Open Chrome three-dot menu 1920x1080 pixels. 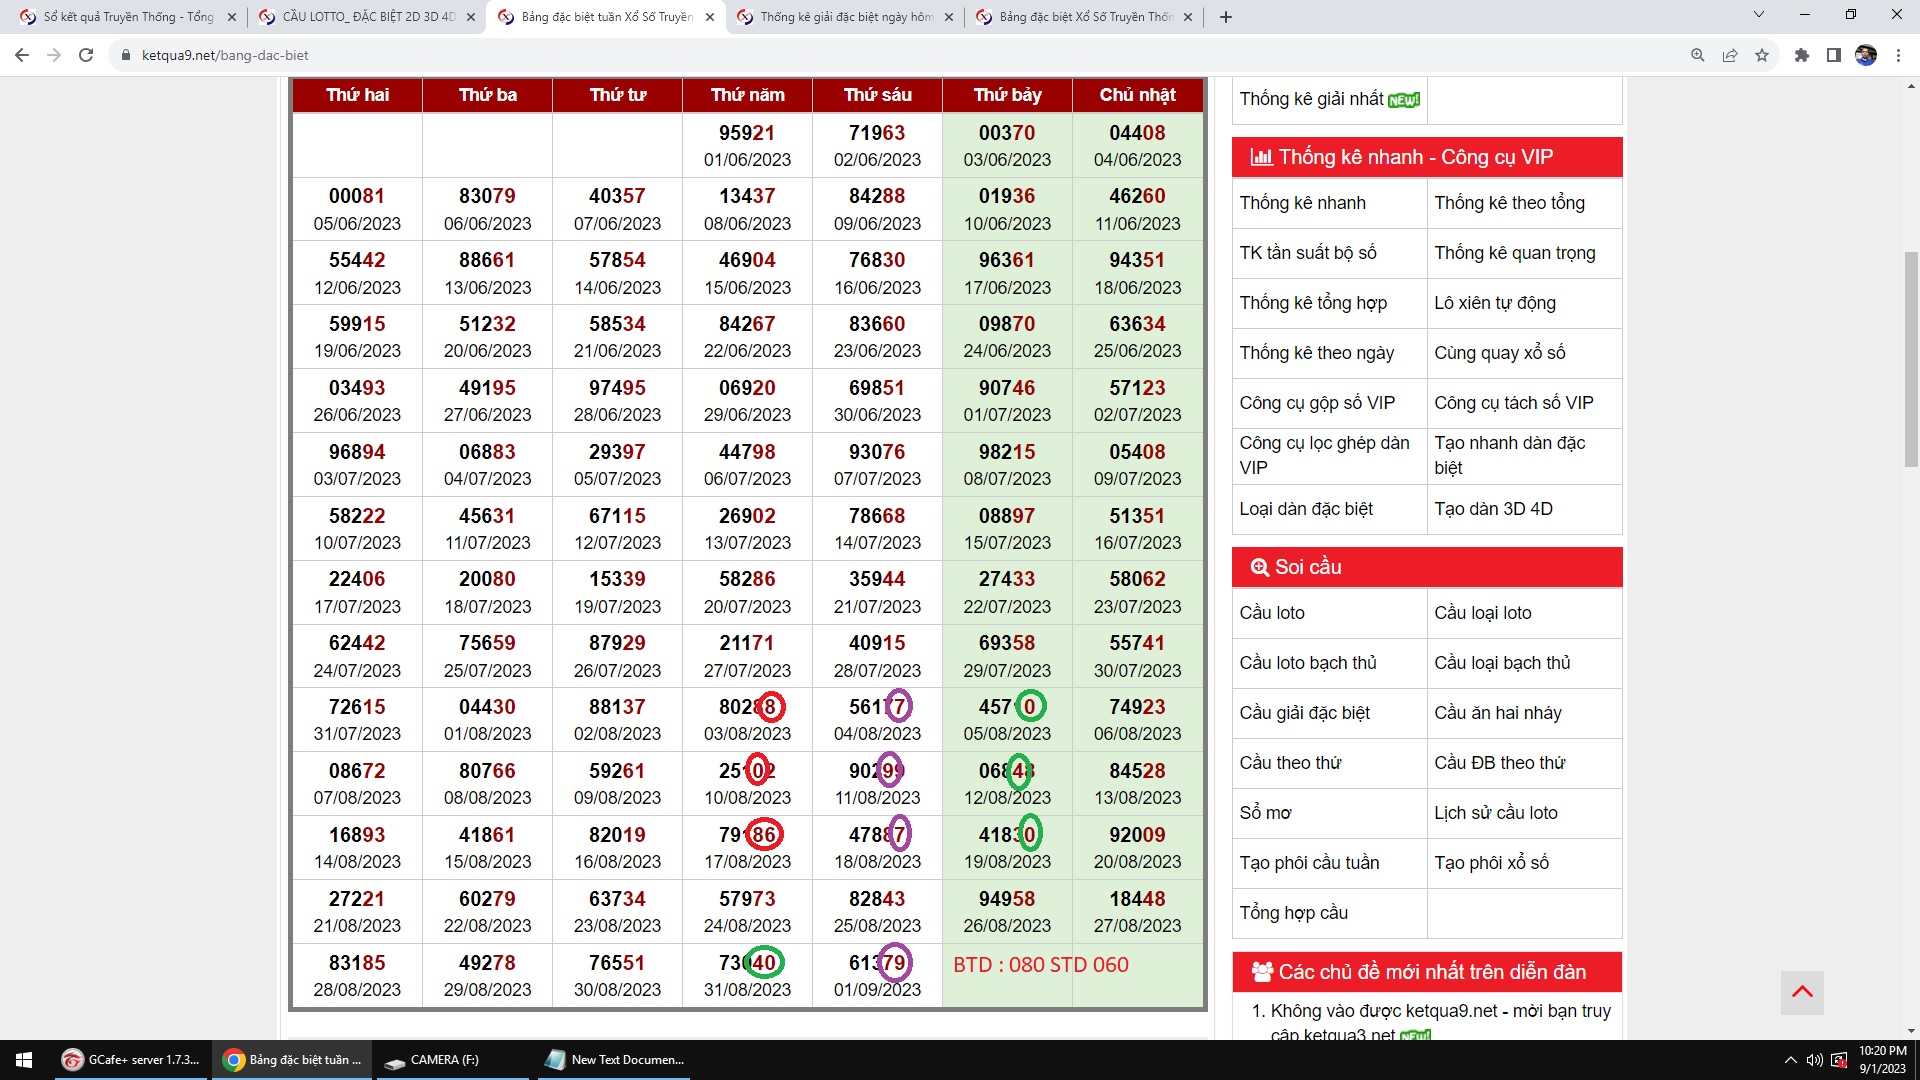(x=1898, y=56)
